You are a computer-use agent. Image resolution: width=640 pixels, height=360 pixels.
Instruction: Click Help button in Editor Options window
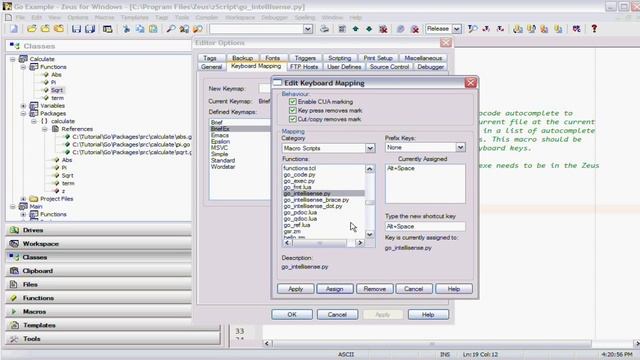428,315
